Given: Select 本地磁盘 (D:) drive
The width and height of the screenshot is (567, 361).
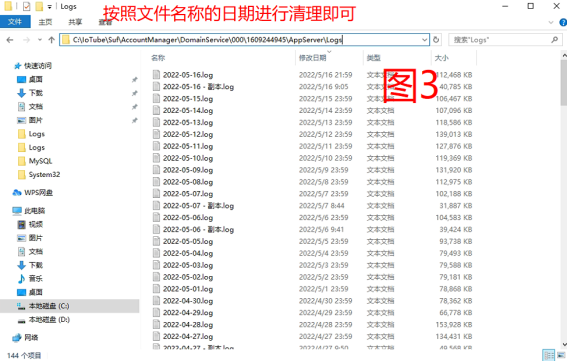Looking at the screenshot, I should click(49, 320).
